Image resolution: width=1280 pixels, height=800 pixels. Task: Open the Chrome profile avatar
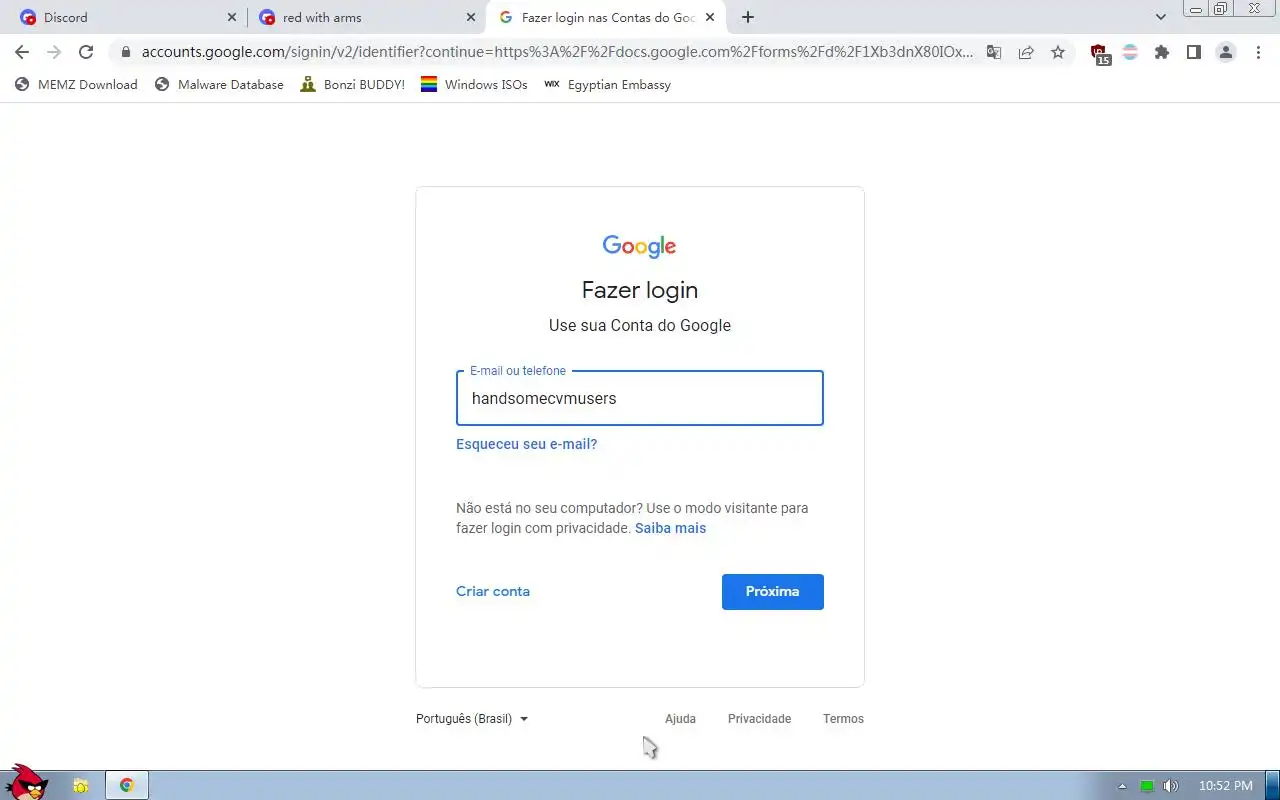[1226, 52]
